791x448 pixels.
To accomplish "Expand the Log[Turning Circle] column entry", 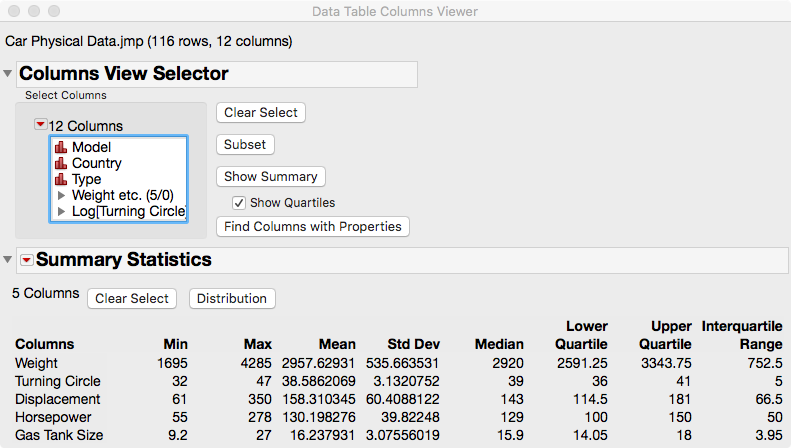I will point(62,211).
